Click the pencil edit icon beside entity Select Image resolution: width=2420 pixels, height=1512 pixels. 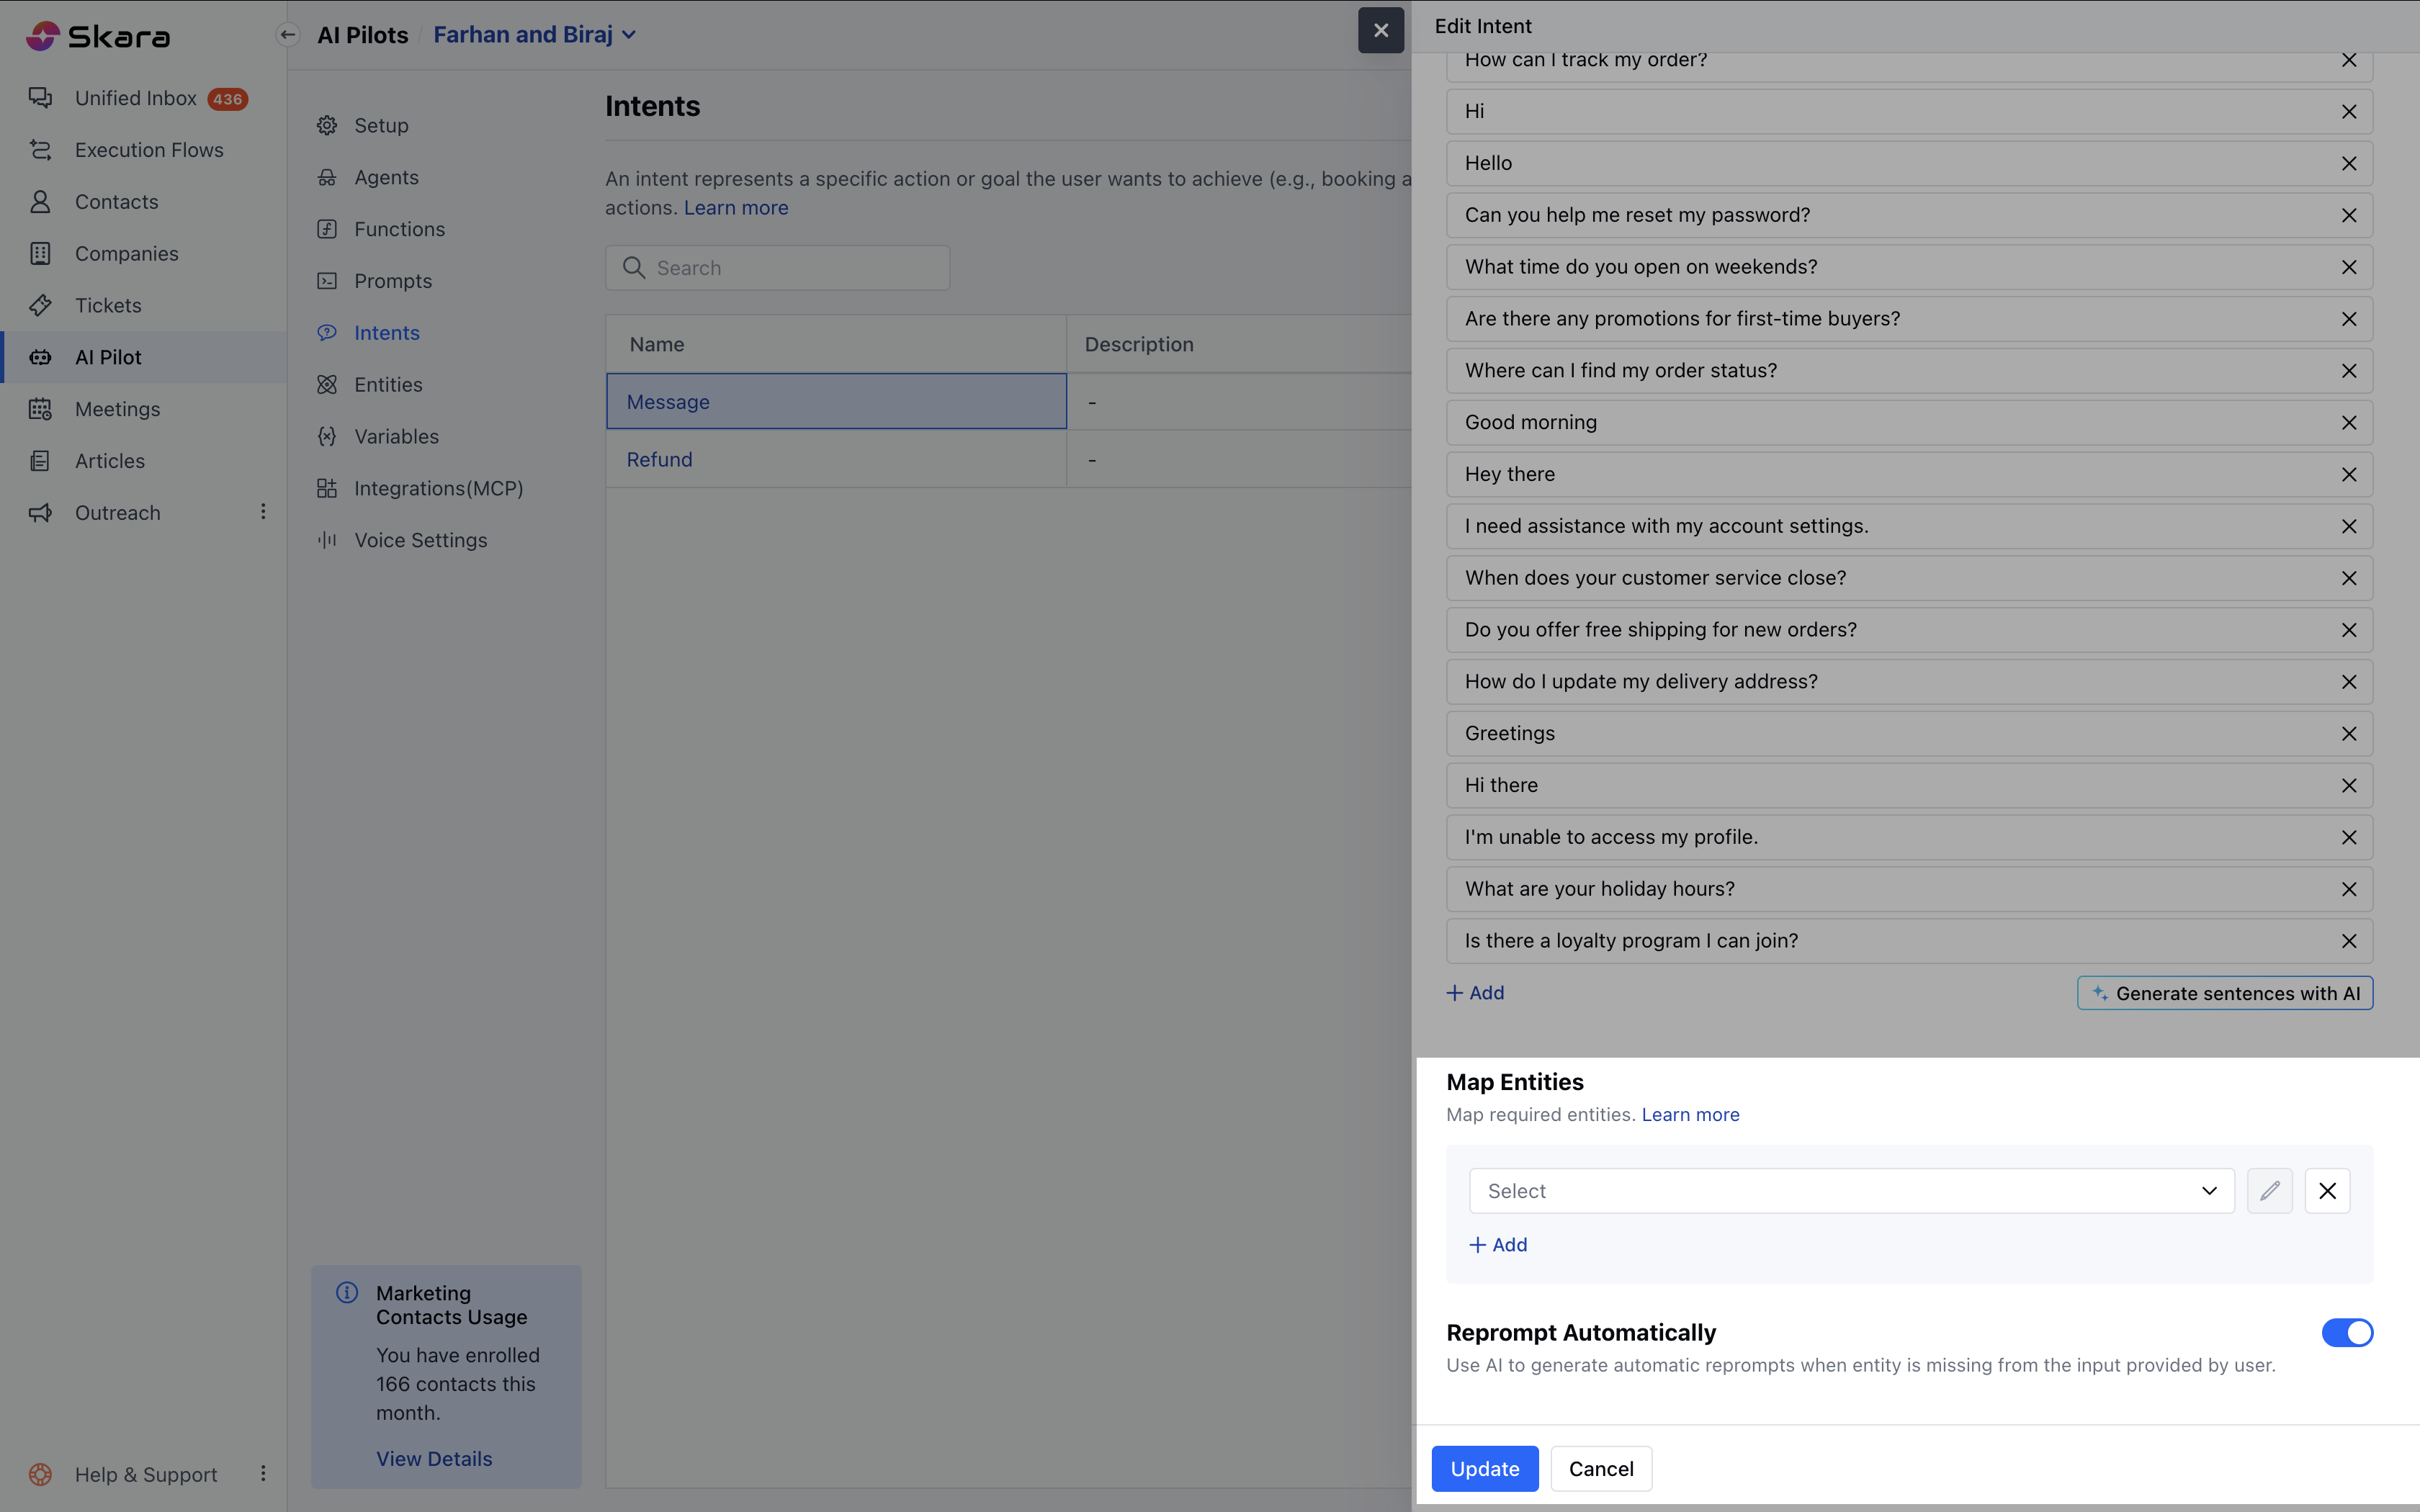click(x=2269, y=1190)
